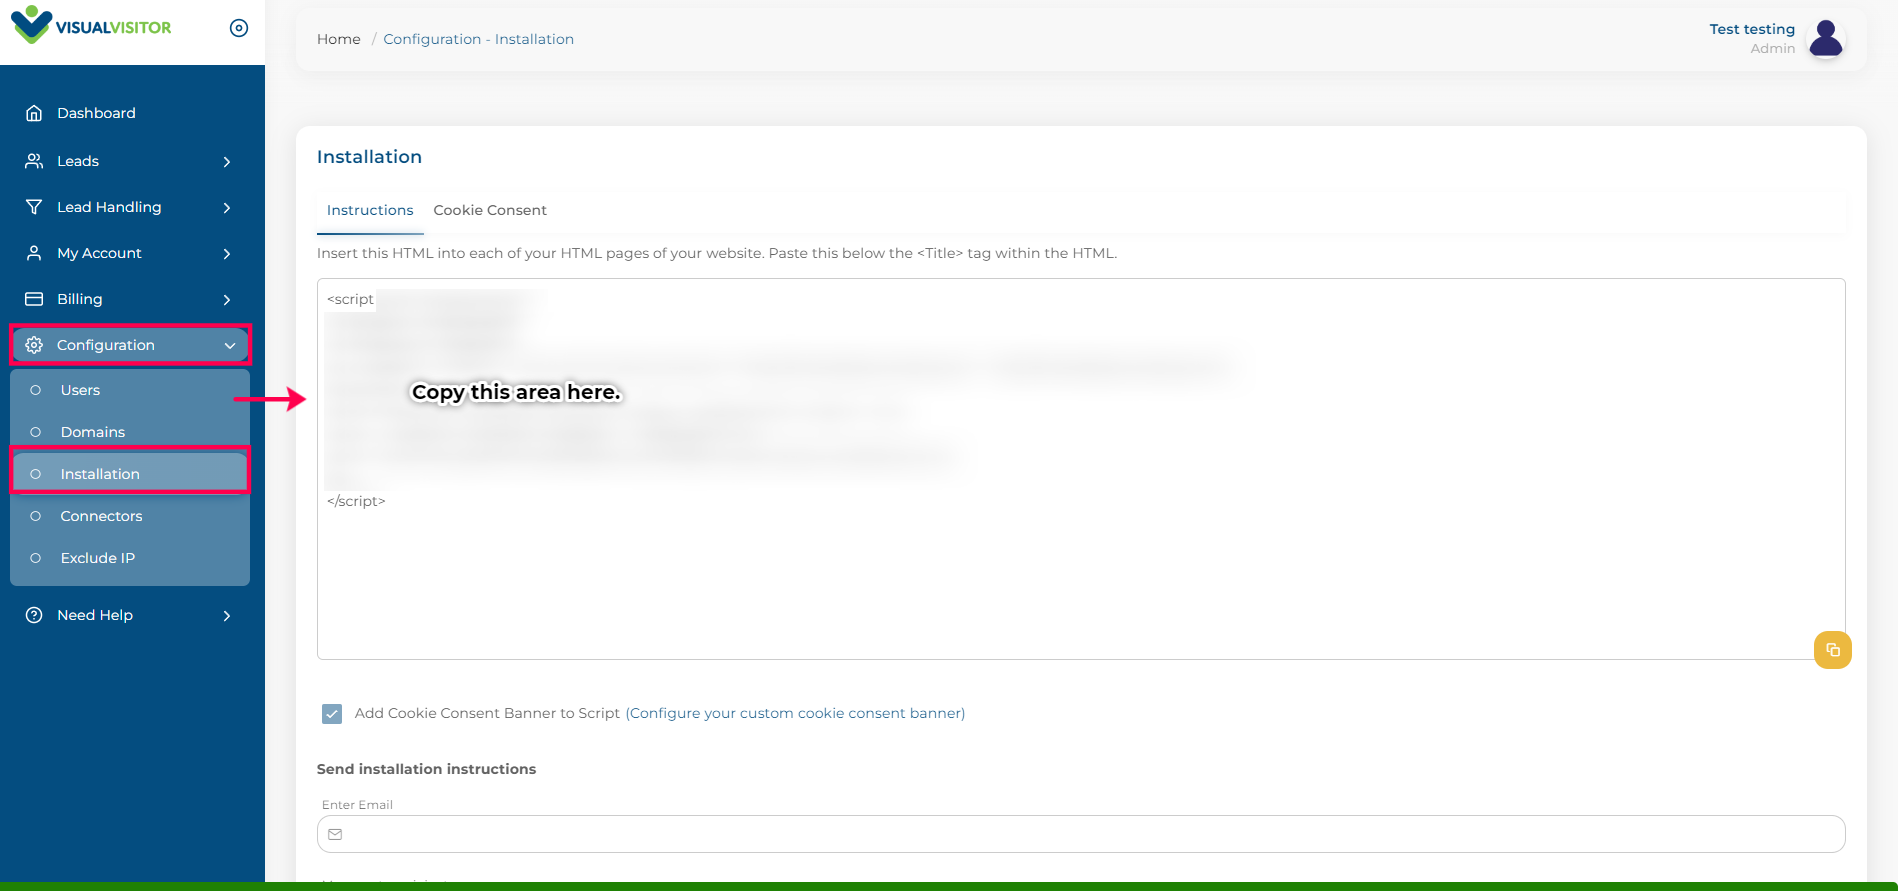The width and height of the screenshot is (1898, 891).
Task: Click the VisualVisitor logo
Action: coord(91,26)
